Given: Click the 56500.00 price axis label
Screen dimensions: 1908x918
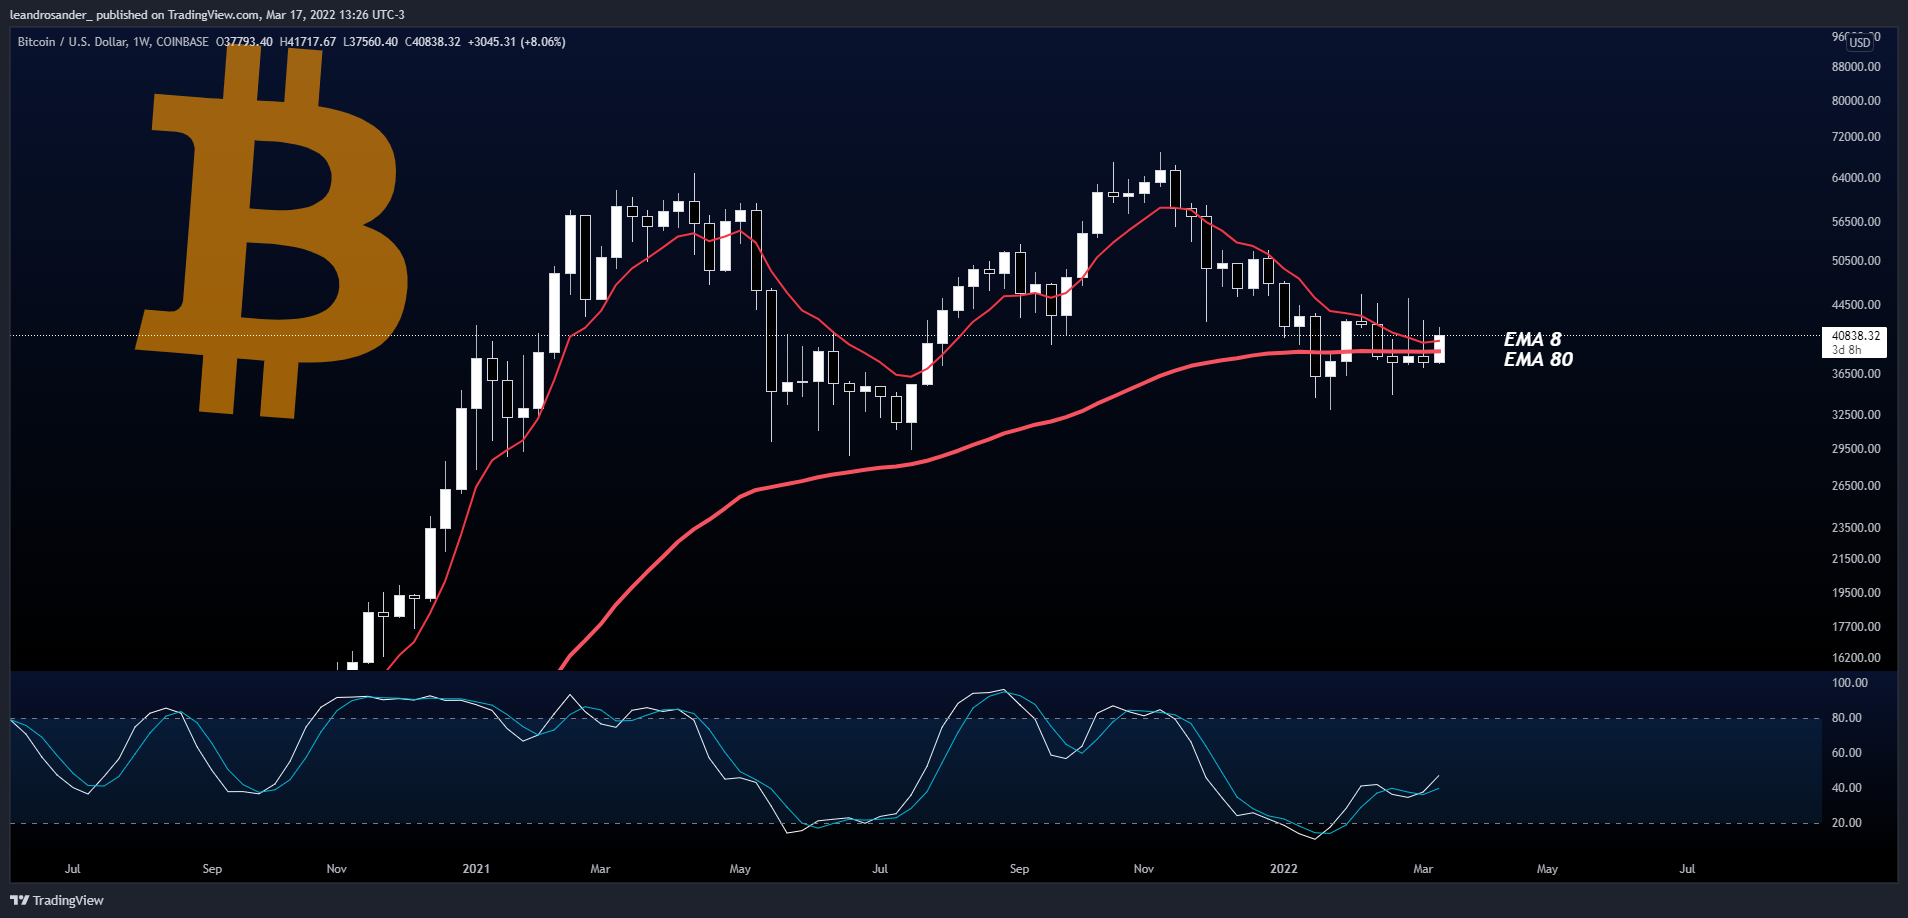Looking at the screenshot, I should coord(1856,222).
